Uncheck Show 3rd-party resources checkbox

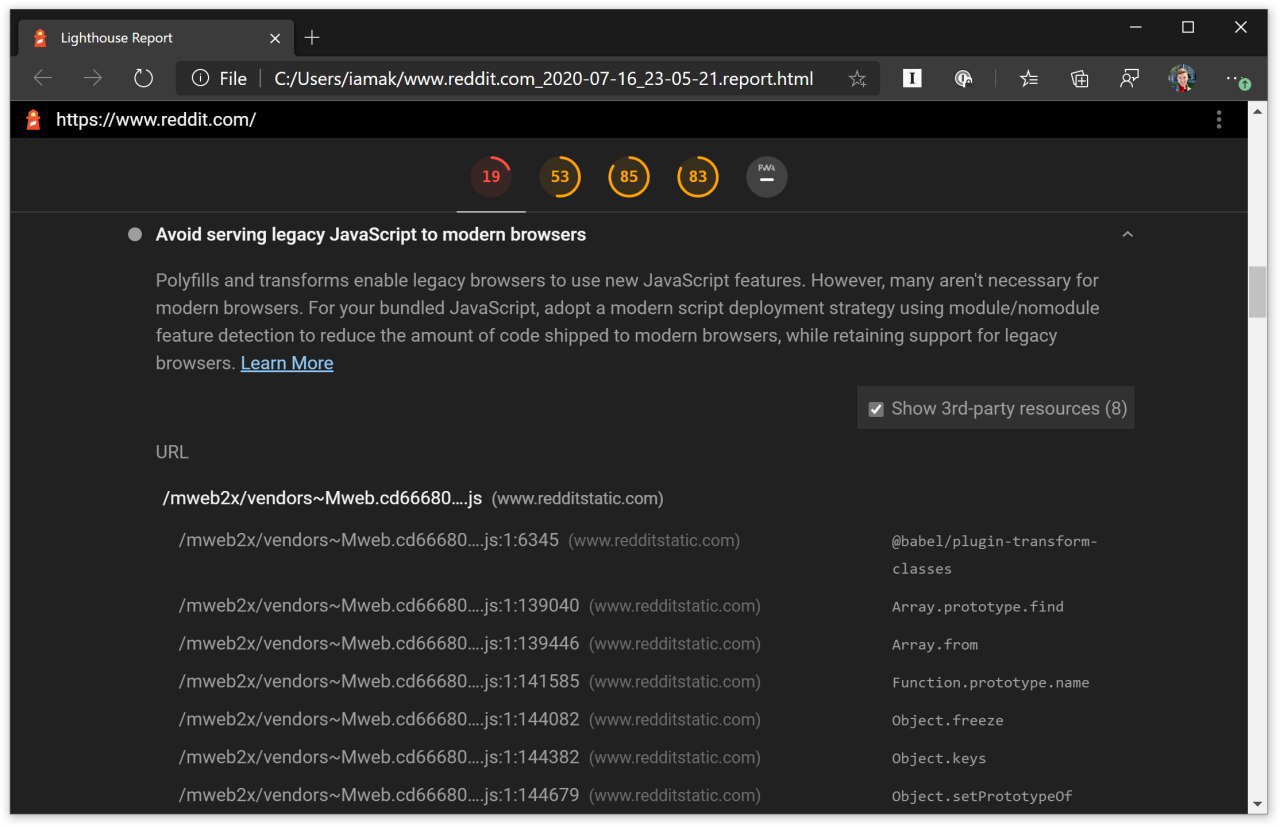[876, 409]
